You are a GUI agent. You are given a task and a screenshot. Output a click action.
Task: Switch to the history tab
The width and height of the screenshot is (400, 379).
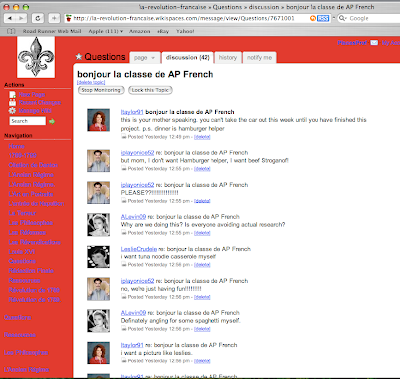click(228, 58)
